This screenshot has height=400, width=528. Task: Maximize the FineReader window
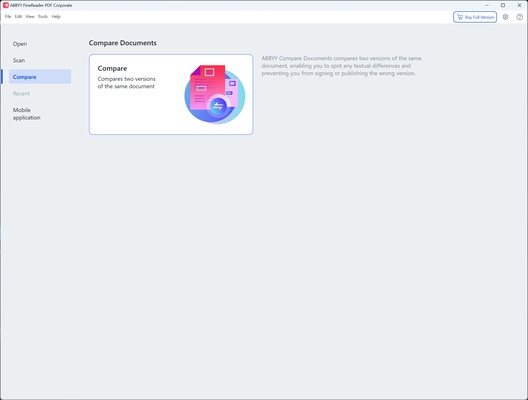503,5
